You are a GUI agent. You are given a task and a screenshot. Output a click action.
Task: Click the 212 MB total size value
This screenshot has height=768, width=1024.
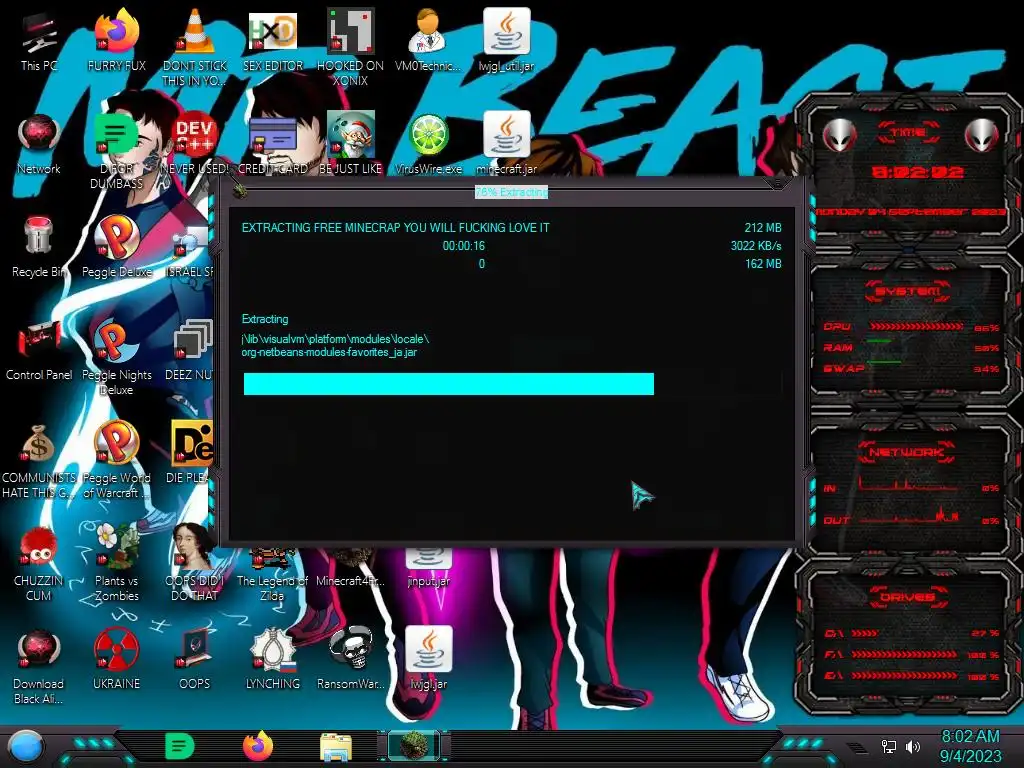coord(763,228)
